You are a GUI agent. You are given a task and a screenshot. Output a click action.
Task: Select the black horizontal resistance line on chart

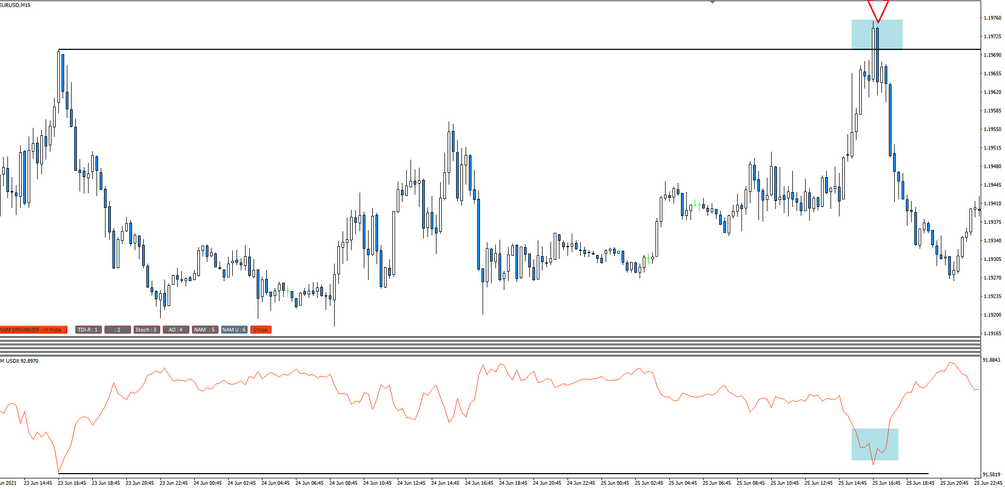coord(519,49)
